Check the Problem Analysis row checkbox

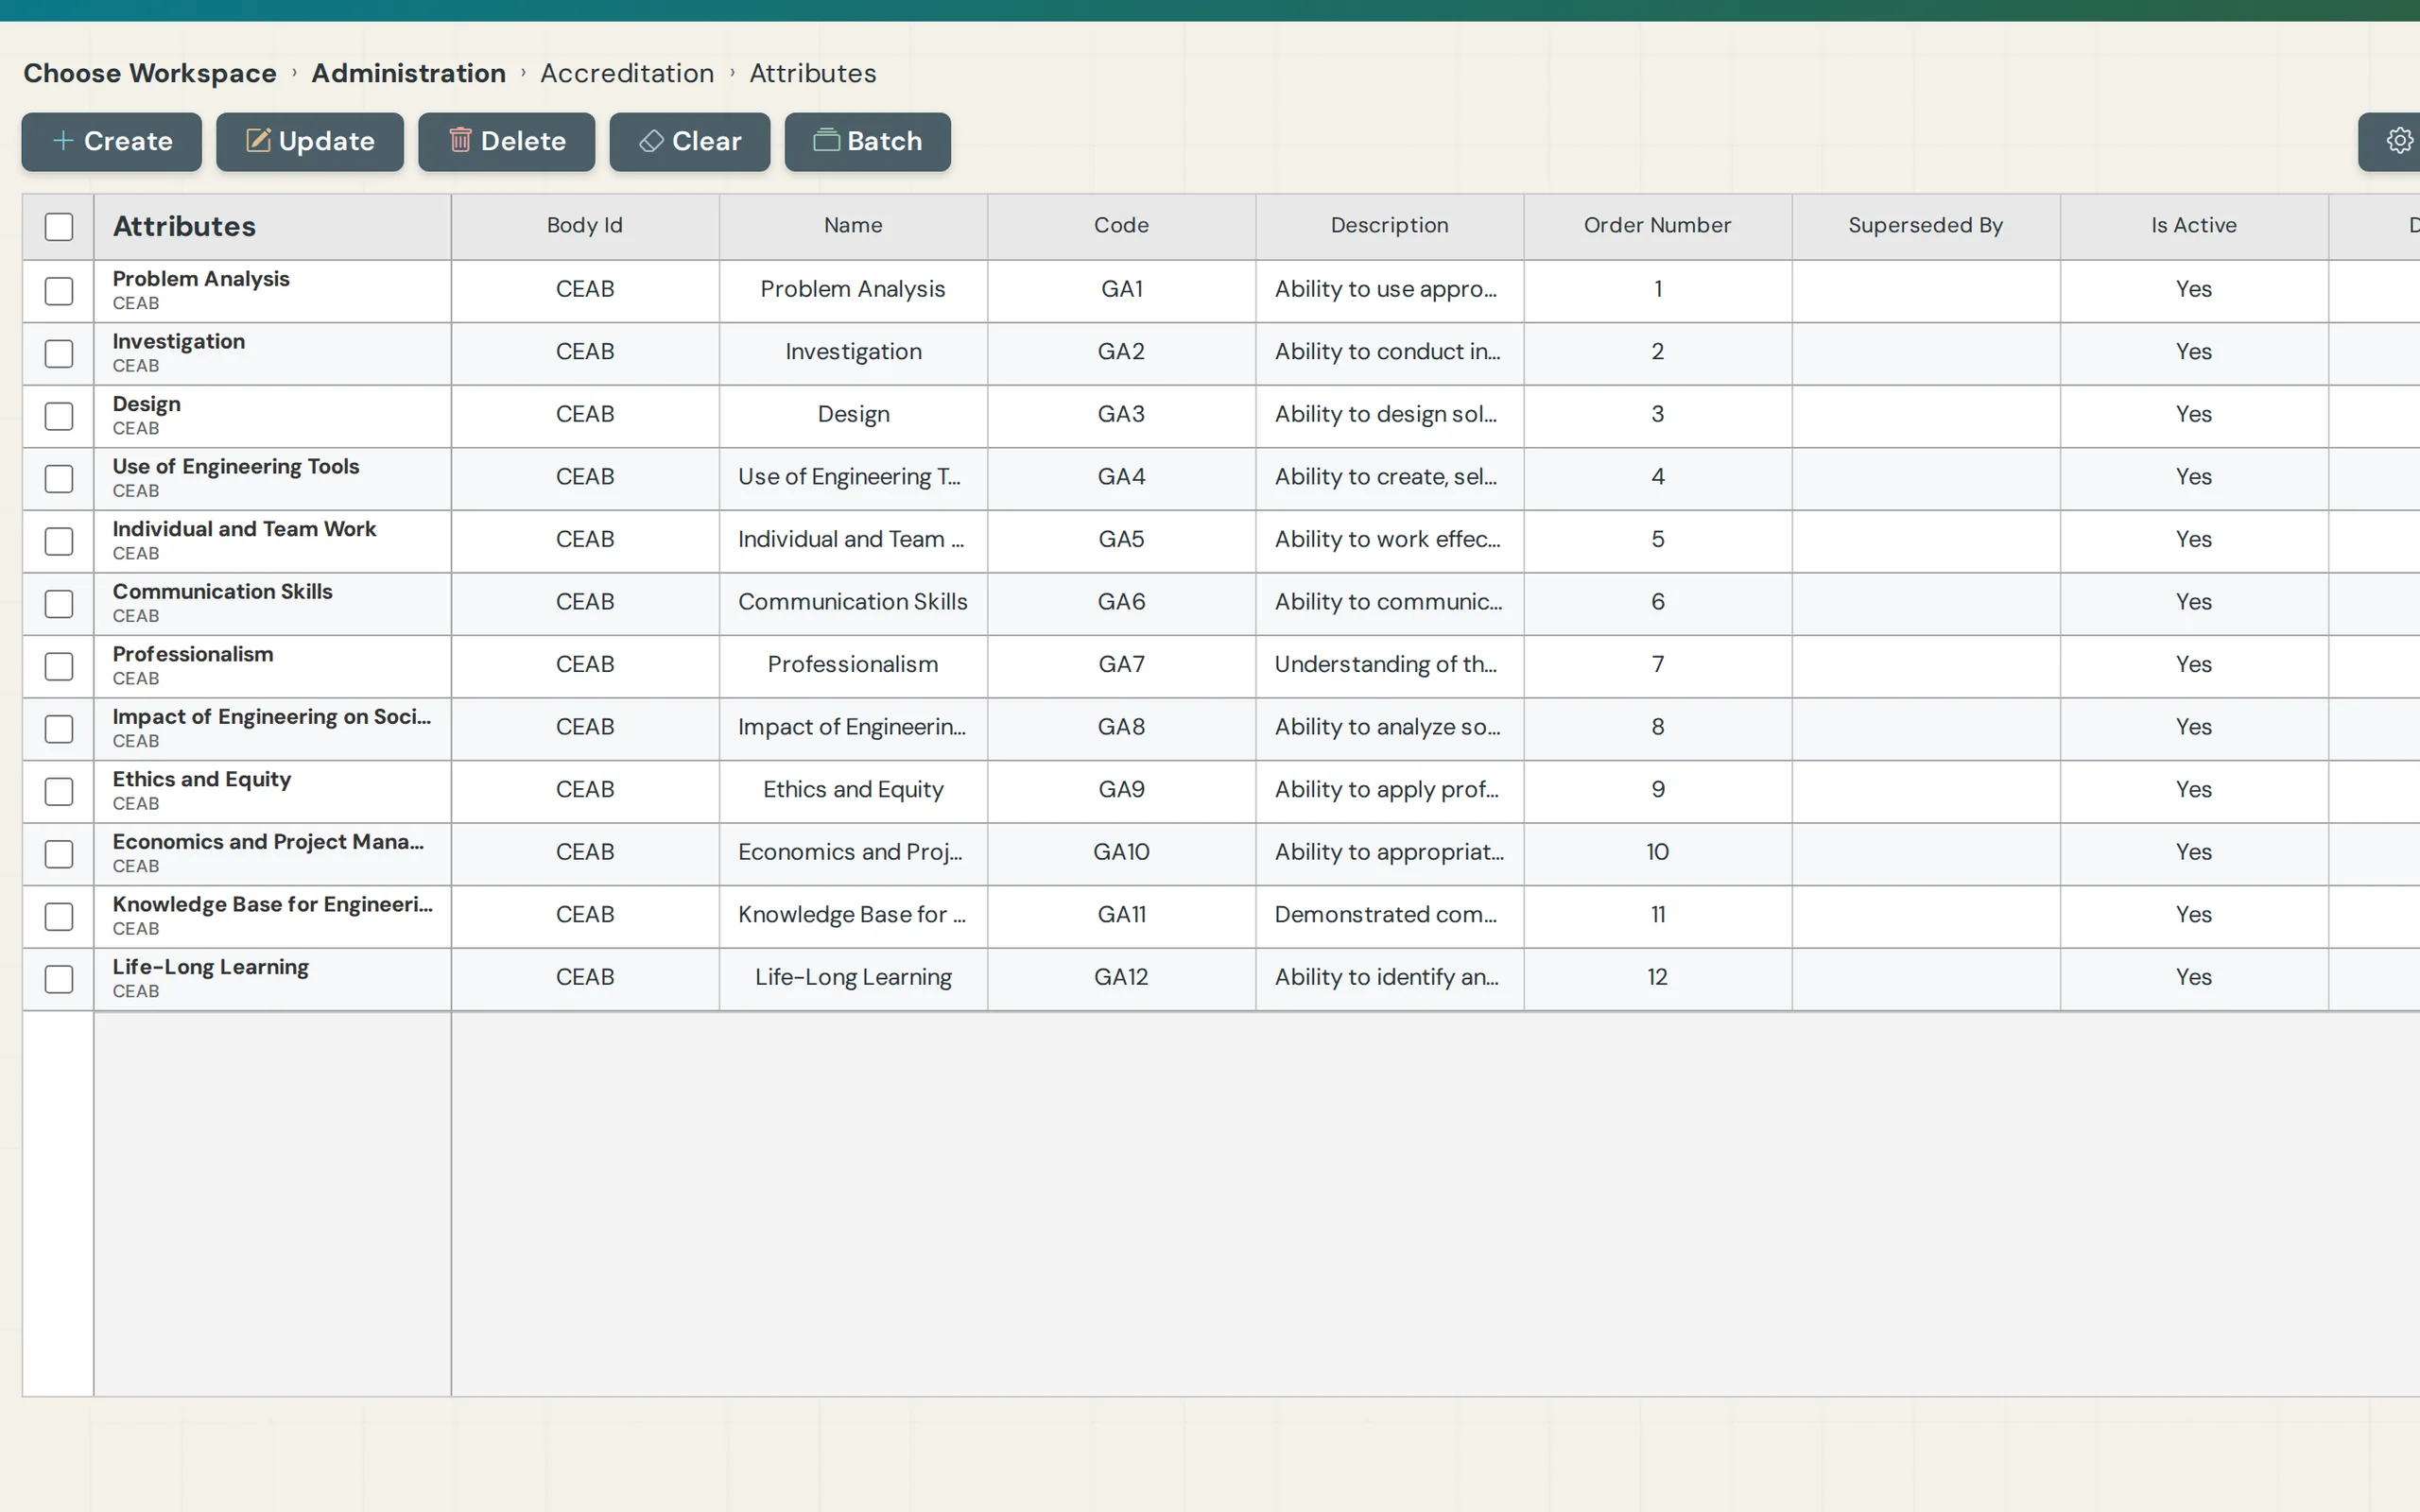pyautogui.click(x=59, y=291)
